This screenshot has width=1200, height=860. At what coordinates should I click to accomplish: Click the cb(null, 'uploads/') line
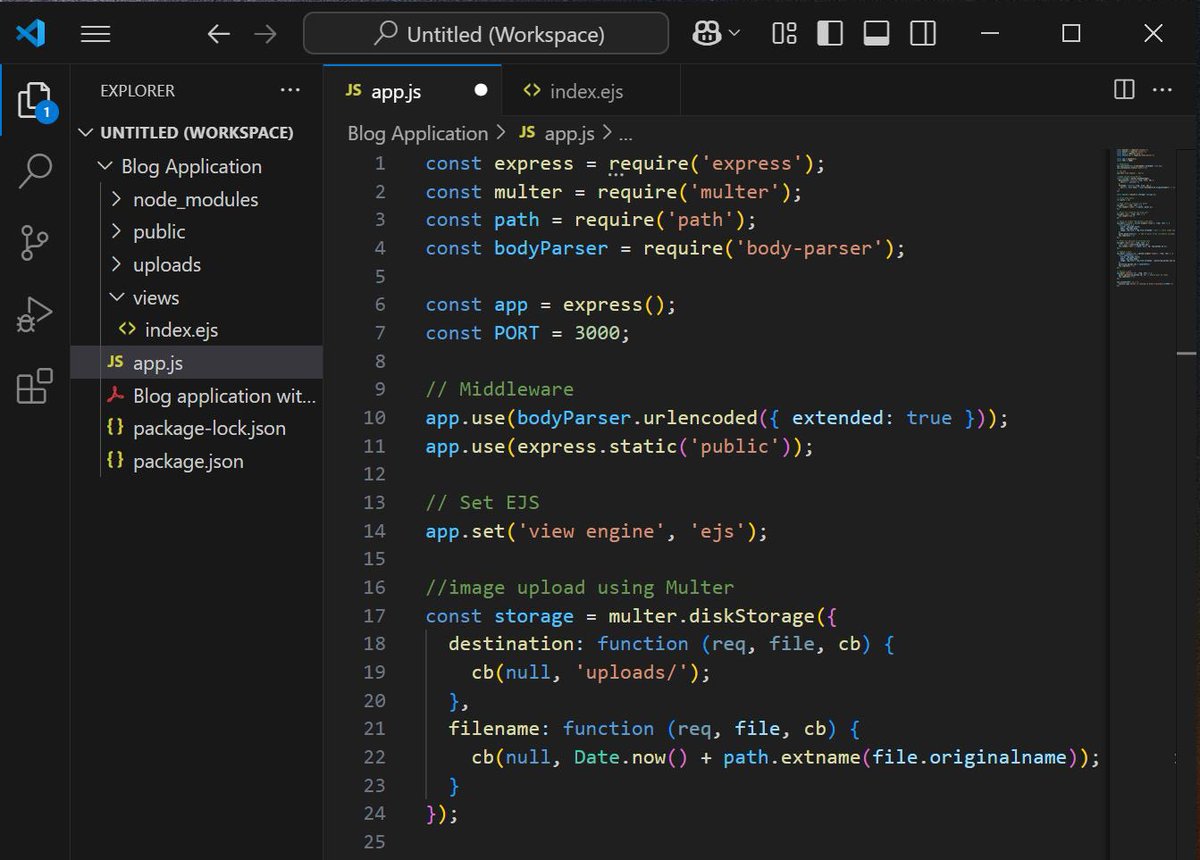591,672
